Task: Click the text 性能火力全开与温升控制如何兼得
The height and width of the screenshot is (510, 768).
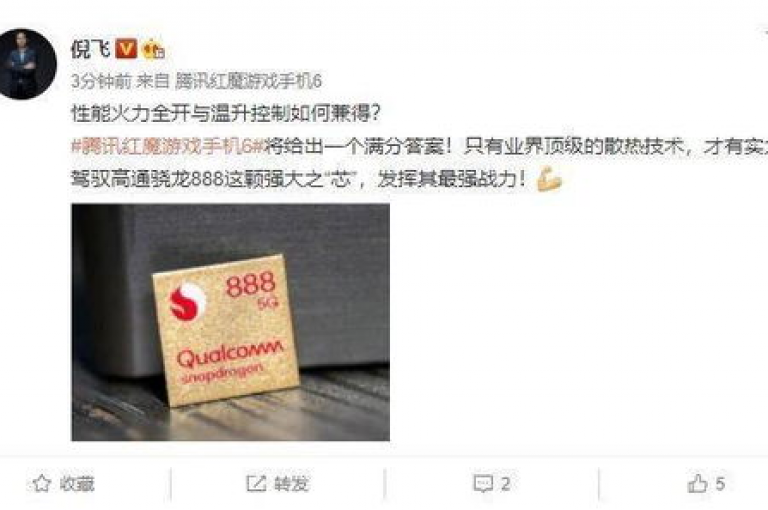Action: [219, 114]
